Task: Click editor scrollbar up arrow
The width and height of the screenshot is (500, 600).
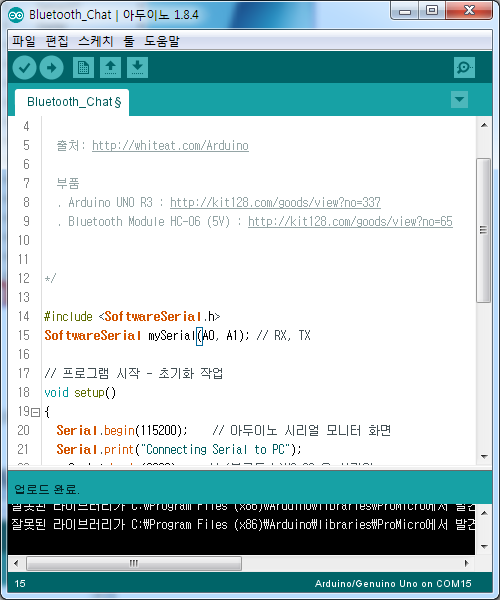Action: [x=484, y=125]
